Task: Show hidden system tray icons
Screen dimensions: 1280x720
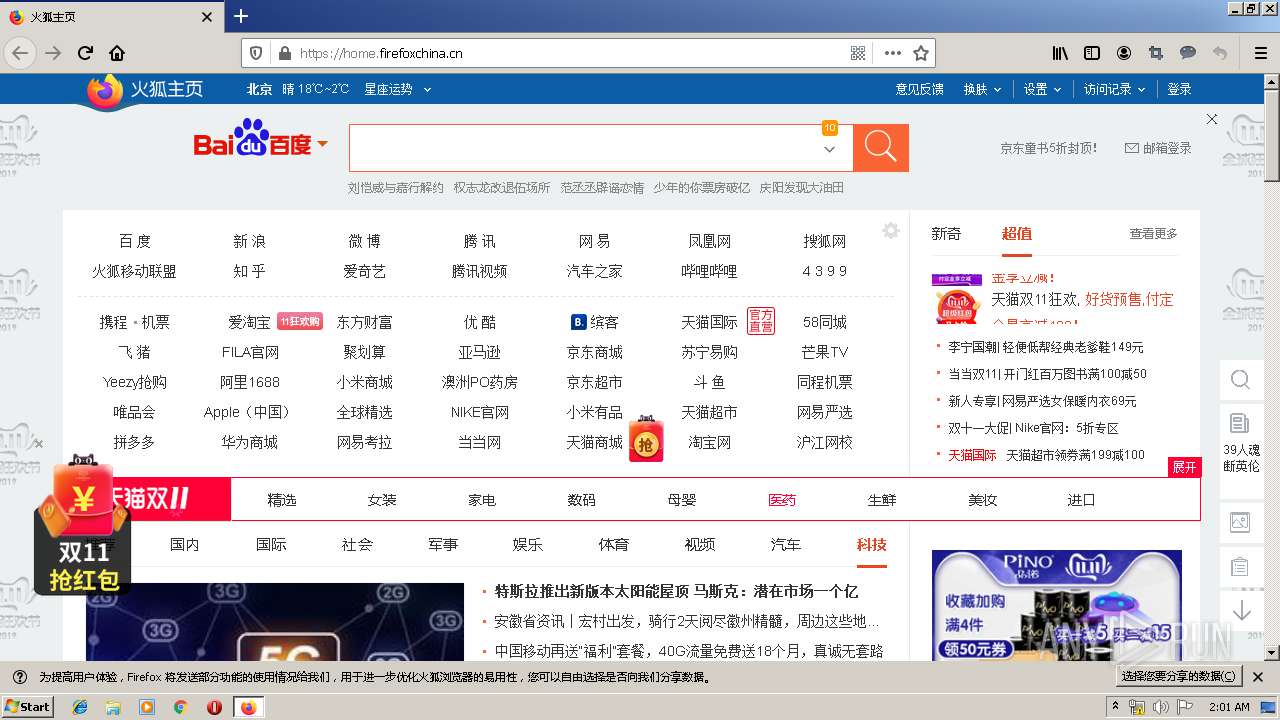Action: 1116,707
